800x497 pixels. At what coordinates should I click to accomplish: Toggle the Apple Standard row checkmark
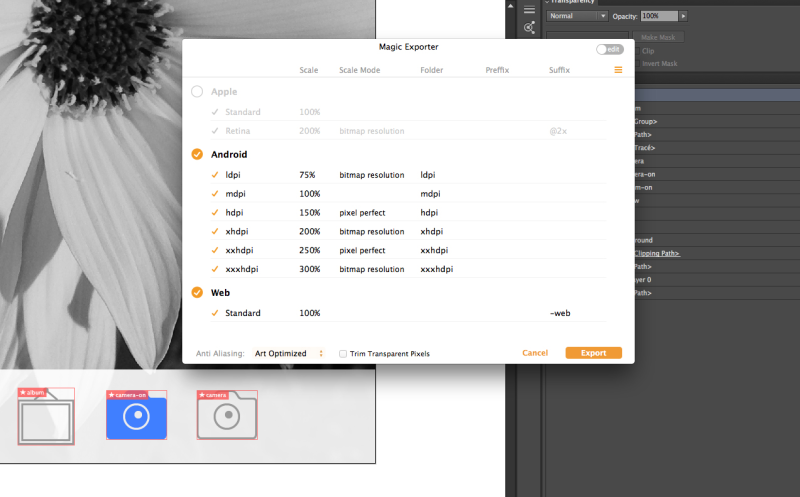(215, 112)
